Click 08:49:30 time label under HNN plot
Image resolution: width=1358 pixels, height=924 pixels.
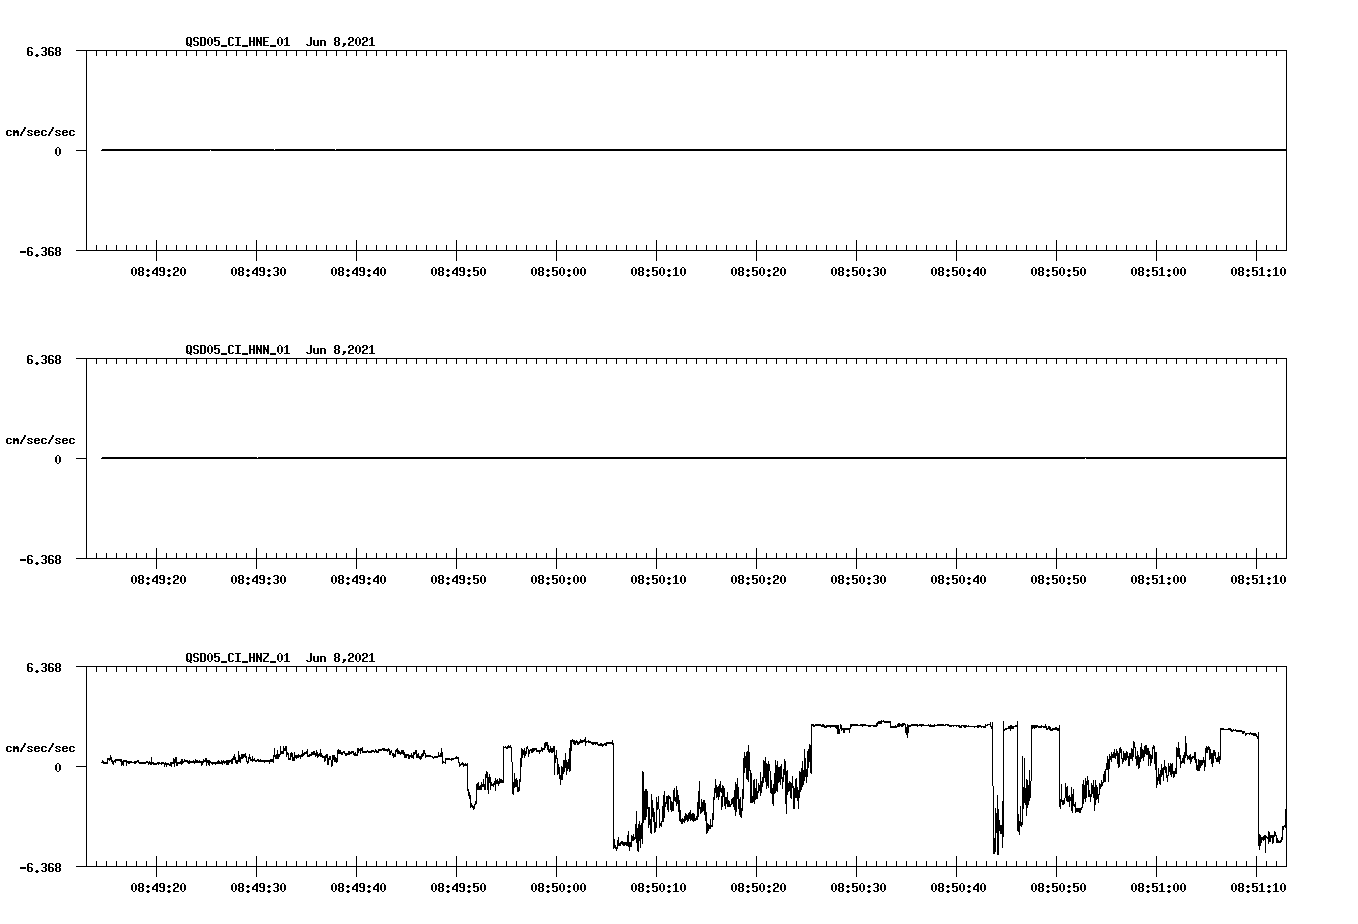tap(258, 580)
